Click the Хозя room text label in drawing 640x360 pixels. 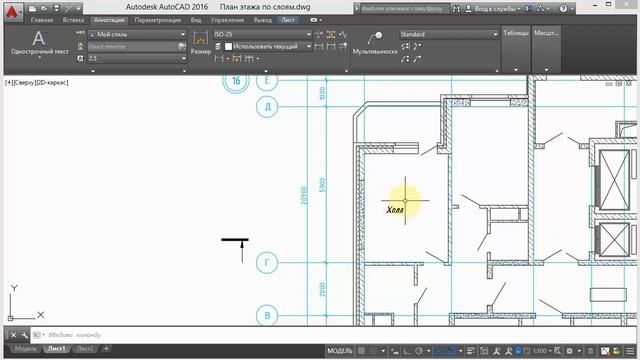(395, 210)
